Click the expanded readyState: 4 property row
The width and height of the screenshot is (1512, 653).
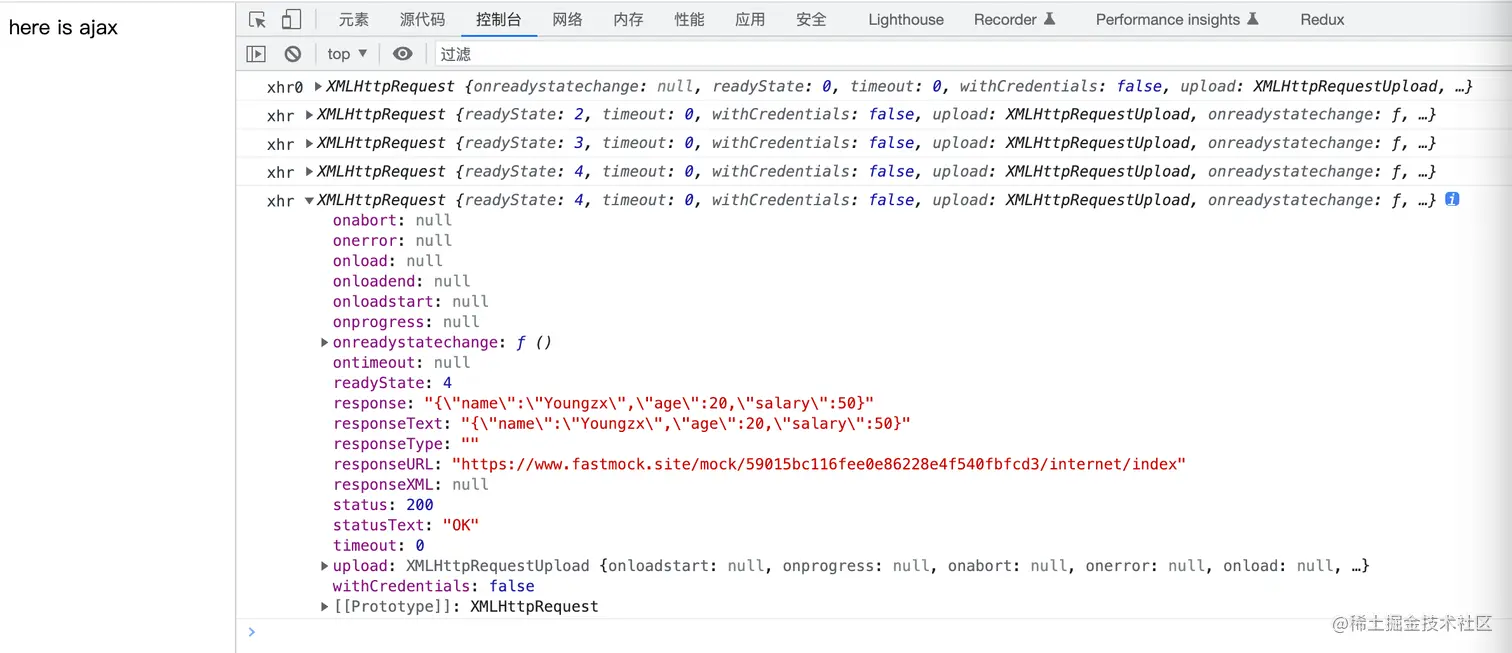coord(392,383)
